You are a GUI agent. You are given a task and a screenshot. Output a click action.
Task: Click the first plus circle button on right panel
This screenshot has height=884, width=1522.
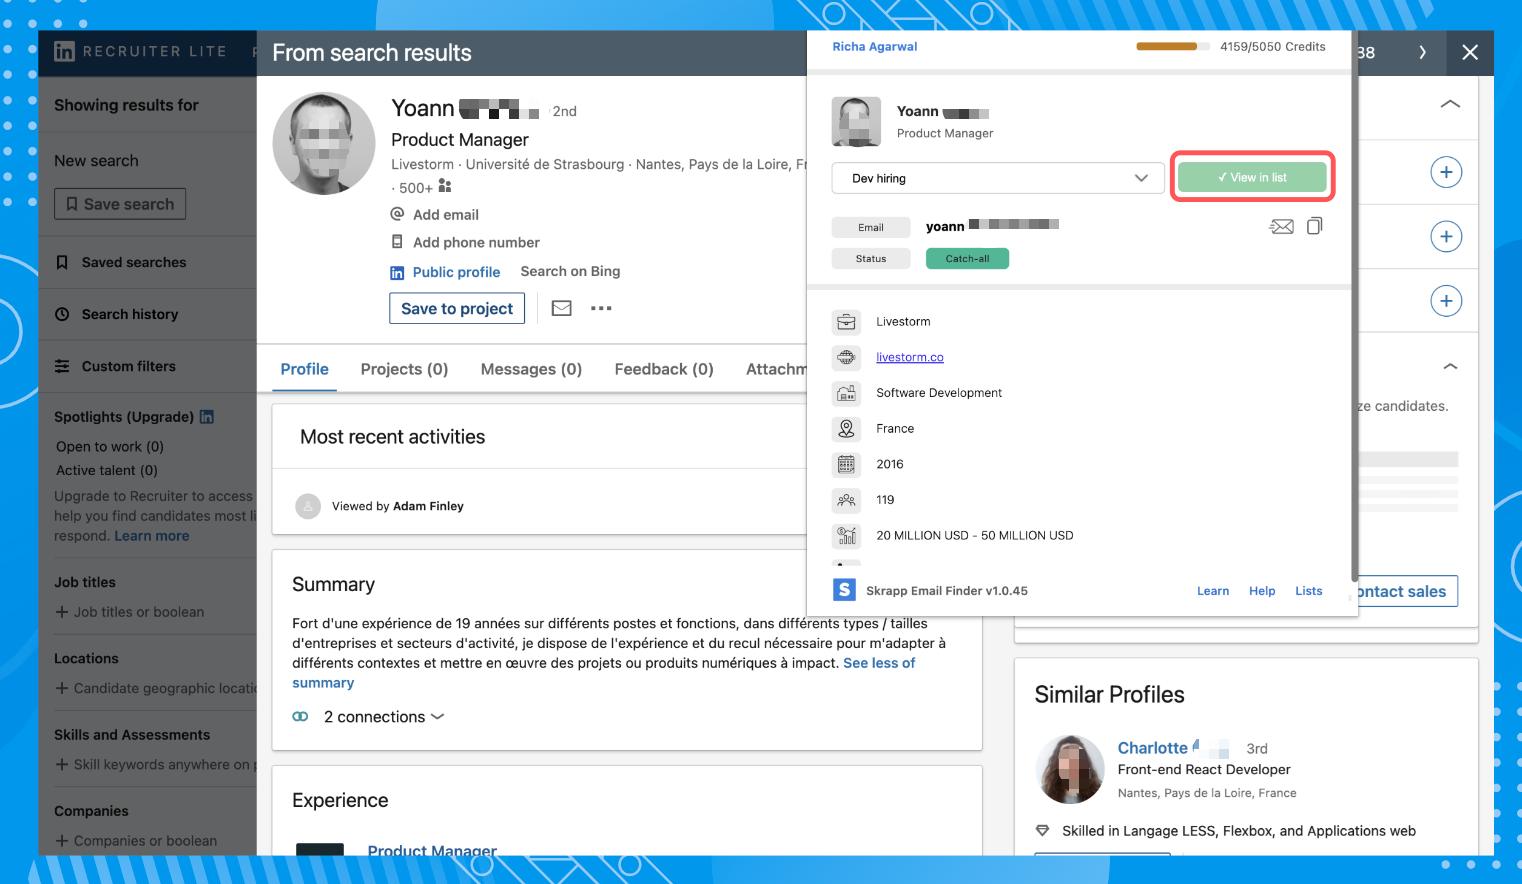1446,172
